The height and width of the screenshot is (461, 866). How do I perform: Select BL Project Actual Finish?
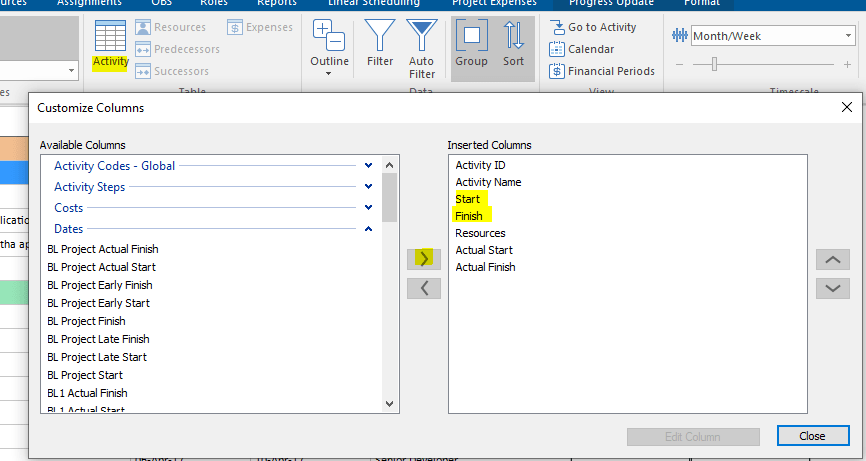point(103,249)
